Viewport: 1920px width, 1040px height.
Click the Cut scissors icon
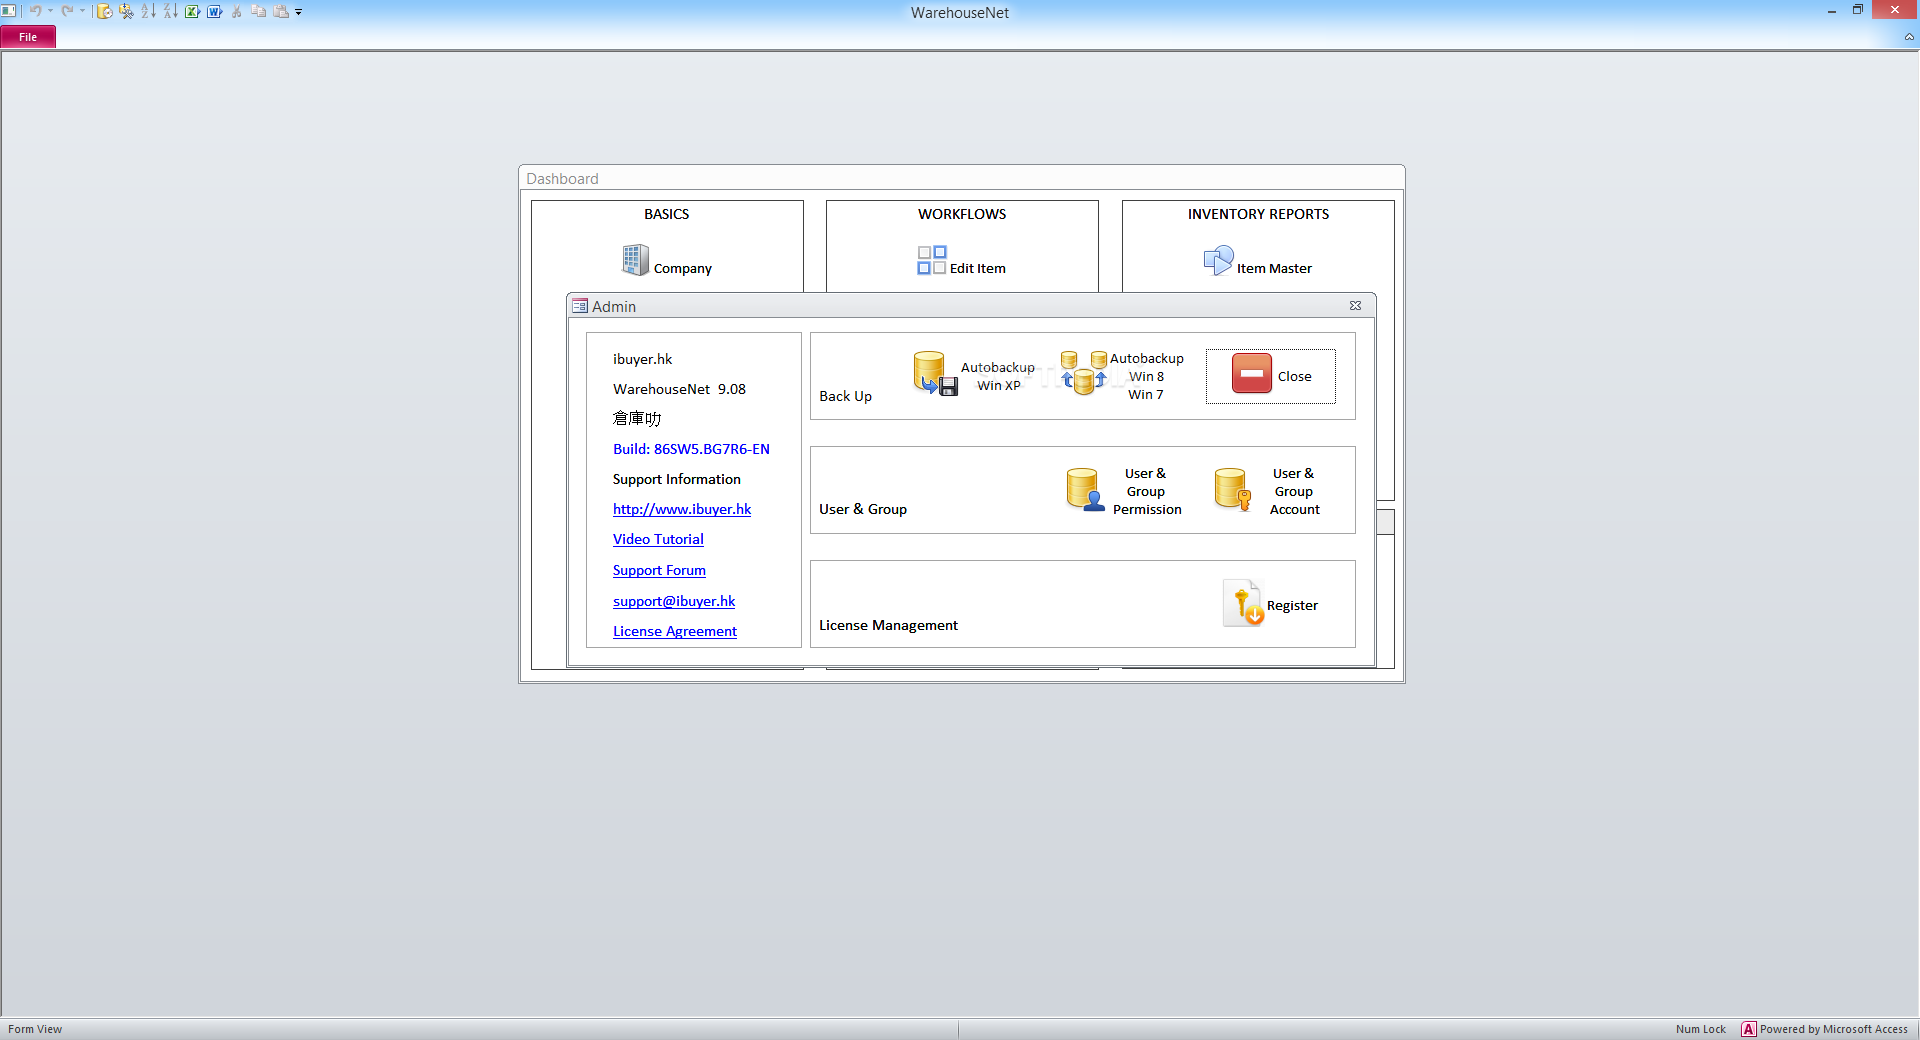237,11
